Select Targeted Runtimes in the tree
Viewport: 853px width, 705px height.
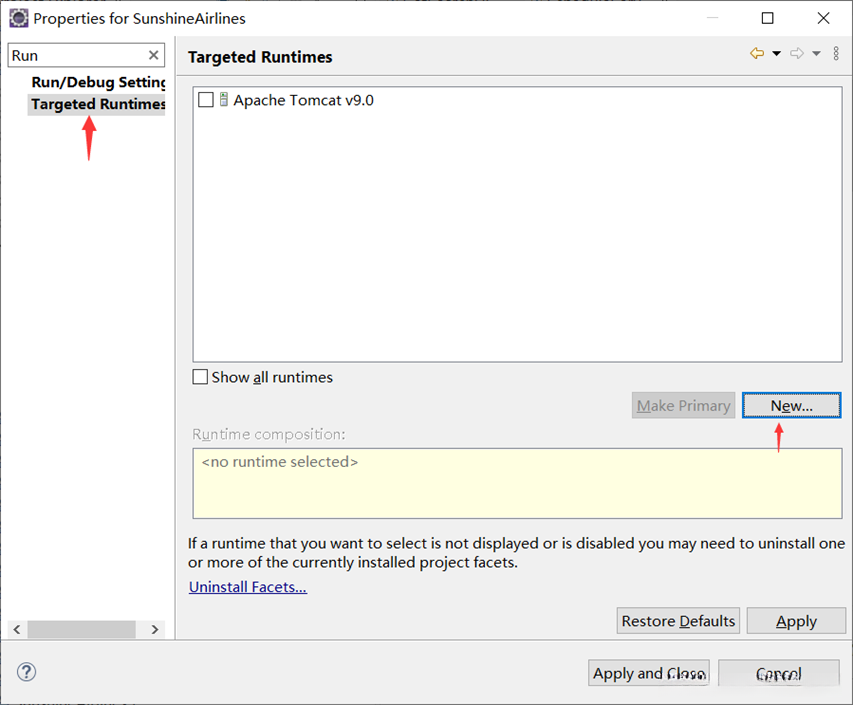[98, 104]
